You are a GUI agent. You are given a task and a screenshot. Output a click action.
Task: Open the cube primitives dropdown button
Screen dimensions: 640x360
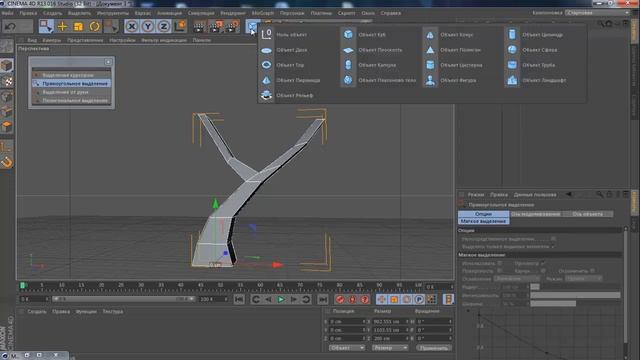click(x=252, y=27)
